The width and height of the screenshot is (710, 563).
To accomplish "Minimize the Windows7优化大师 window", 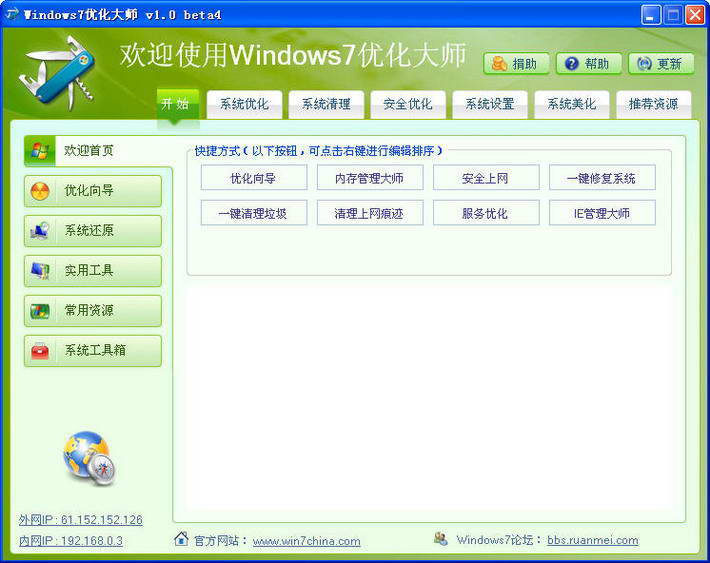I will tap(651, 15).
